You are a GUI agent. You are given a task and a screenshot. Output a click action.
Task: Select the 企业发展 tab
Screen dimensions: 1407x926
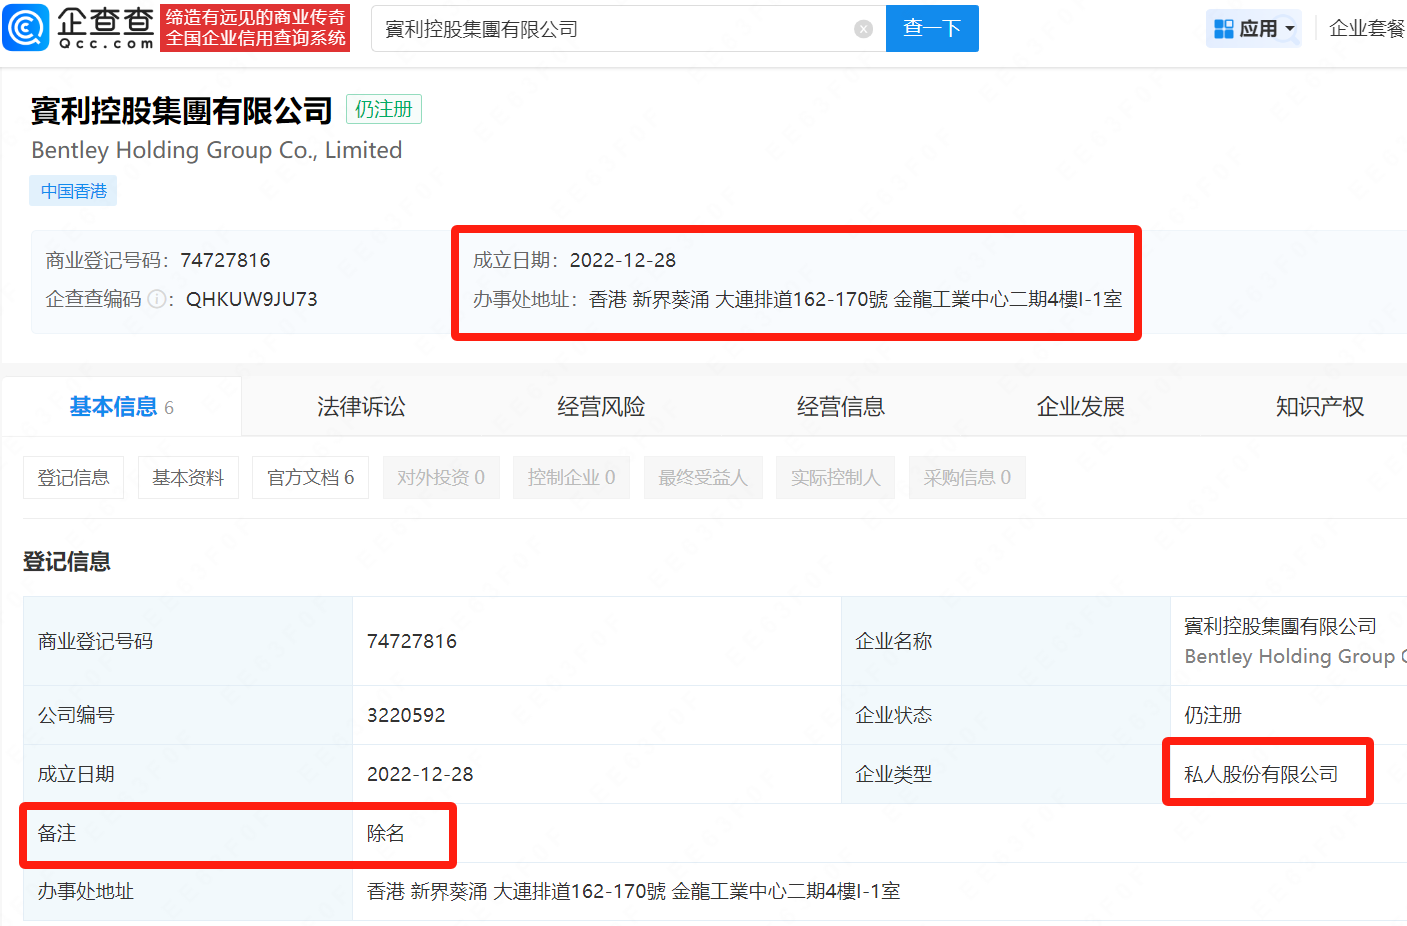(x=1080, y=407)
